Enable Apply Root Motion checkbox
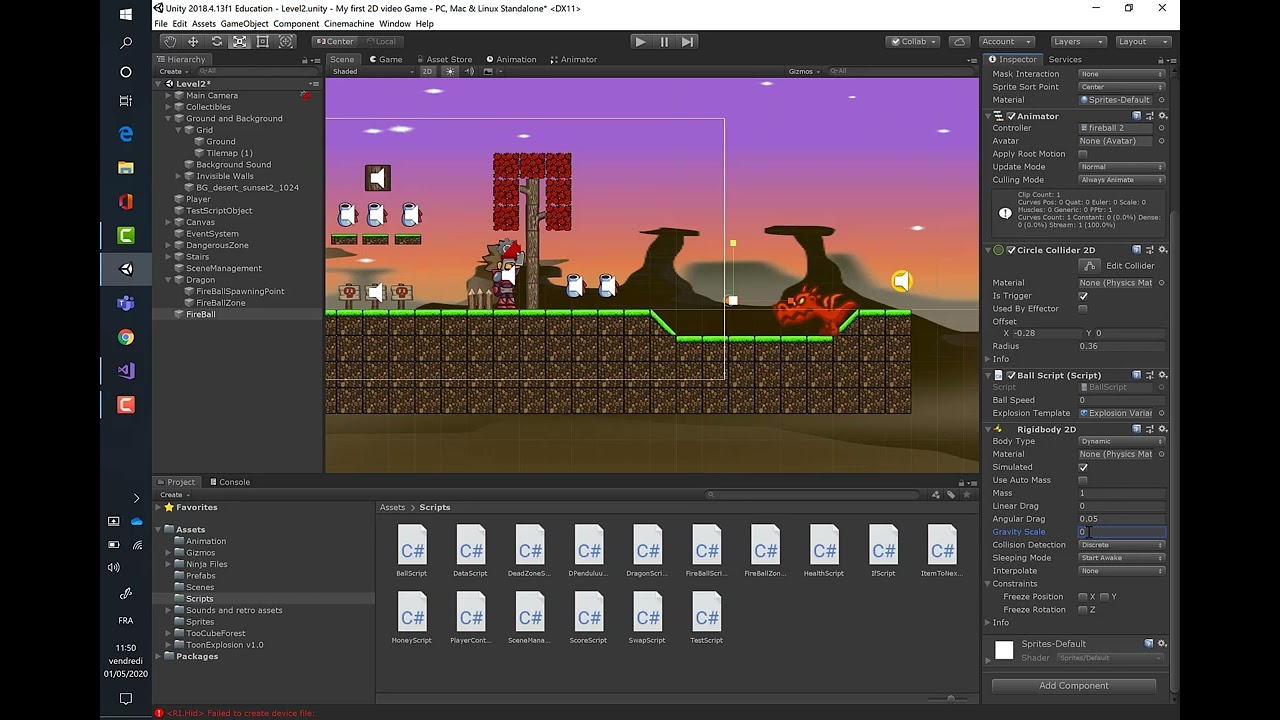1280x720 pixels. pos(1083,154)
